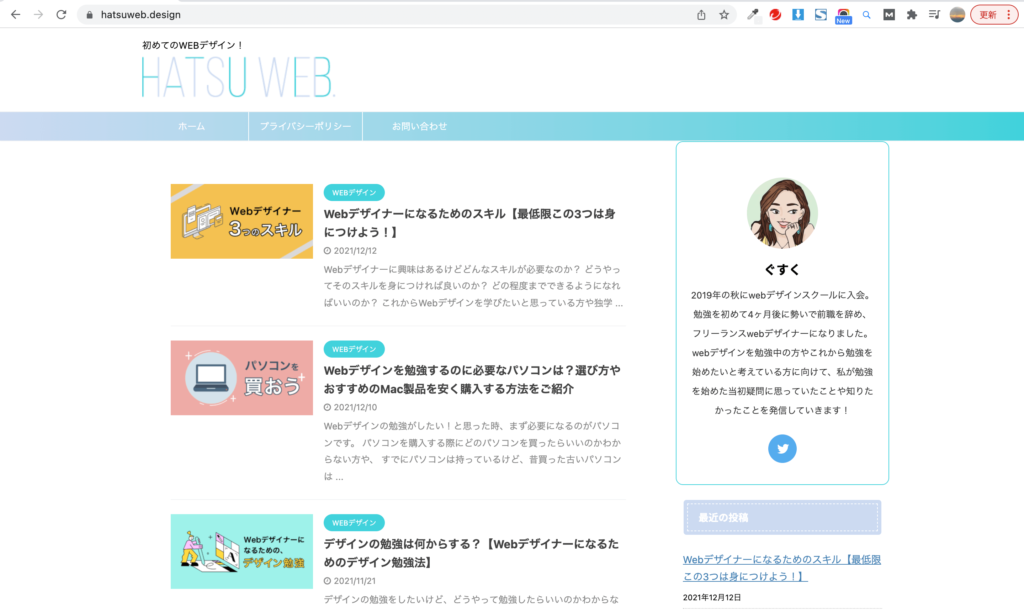Open the blue download arrow extension
This screenshot has height=612, width=1024.
[x=798, y=14]
